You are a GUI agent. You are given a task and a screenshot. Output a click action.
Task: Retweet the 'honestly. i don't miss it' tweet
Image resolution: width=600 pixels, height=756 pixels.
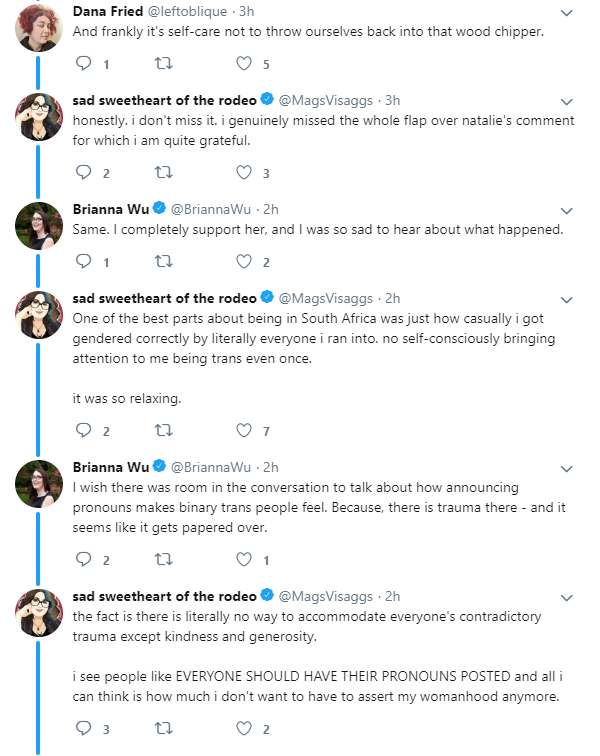[x=164, y=172]
